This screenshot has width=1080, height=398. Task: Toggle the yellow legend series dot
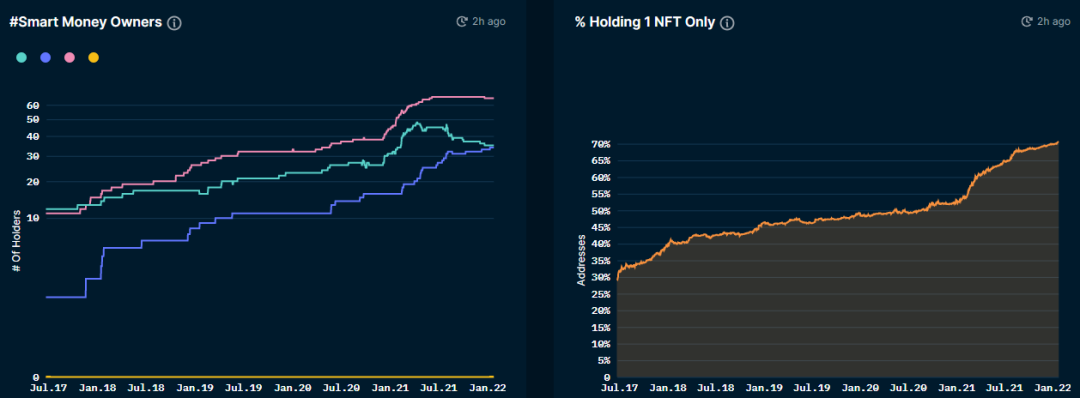pos(93,58)
